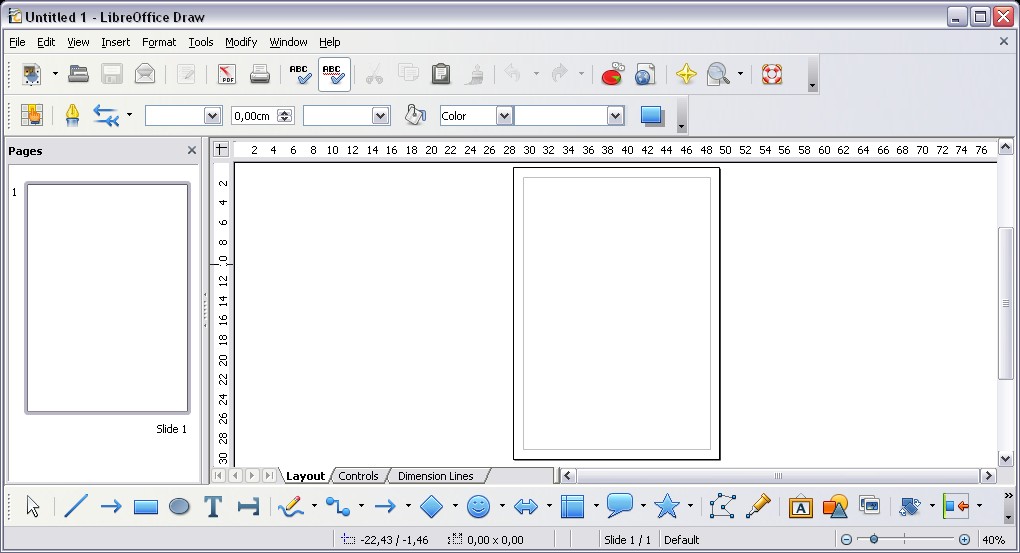1020x553 pixels.
Task: Open the Area fill bucket icon
Action: click(x=414, y=116)
